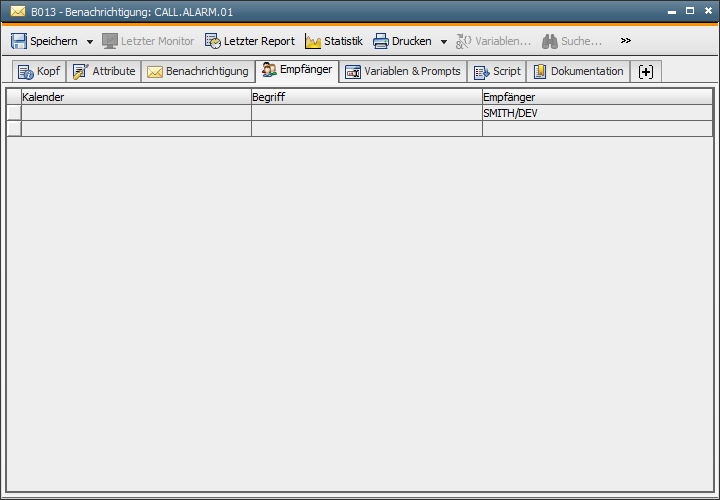
Task: Expand toolbar overflow chevron
Action: (626, 41)
